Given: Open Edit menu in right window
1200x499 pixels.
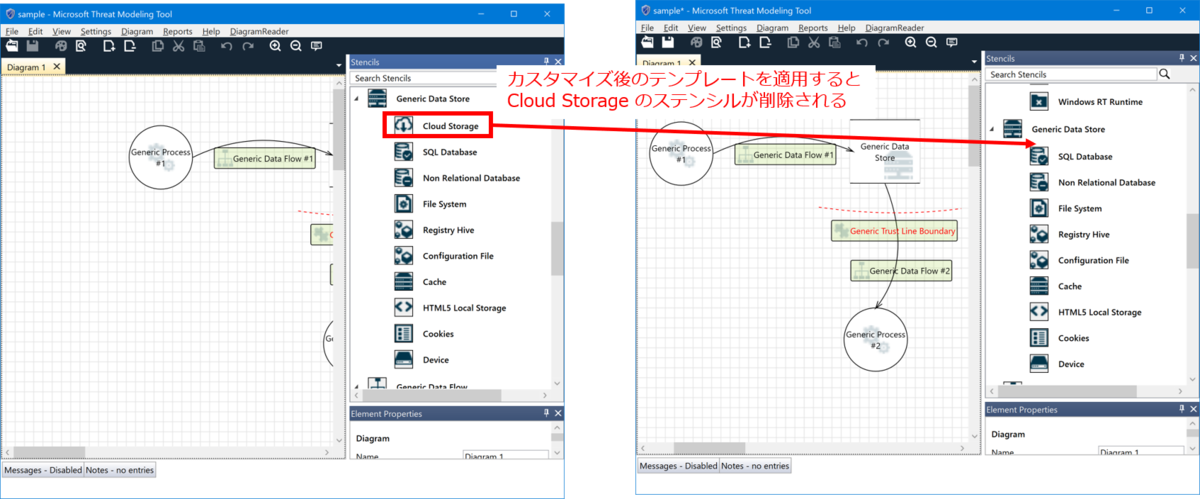Looking at the screenshot, I should (x=671, y=28).
